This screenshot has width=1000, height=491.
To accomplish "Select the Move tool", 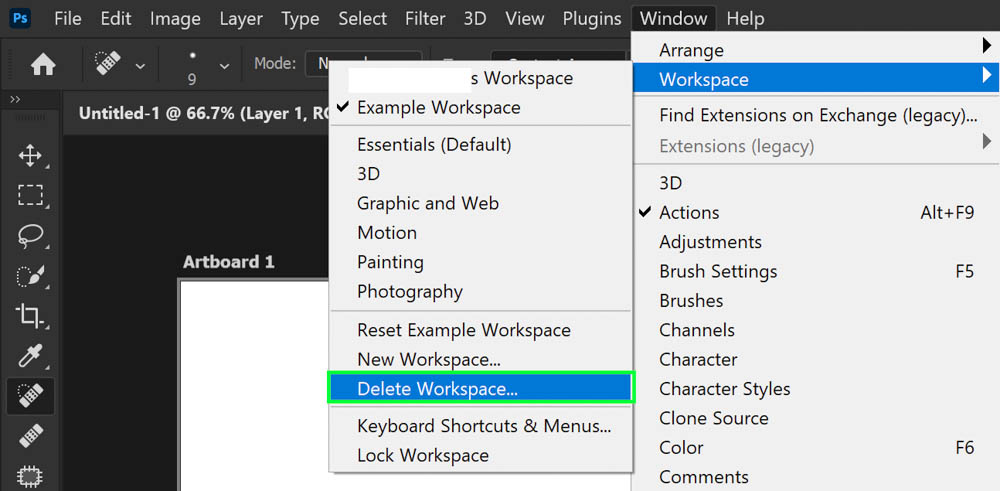I will (30, 156).
